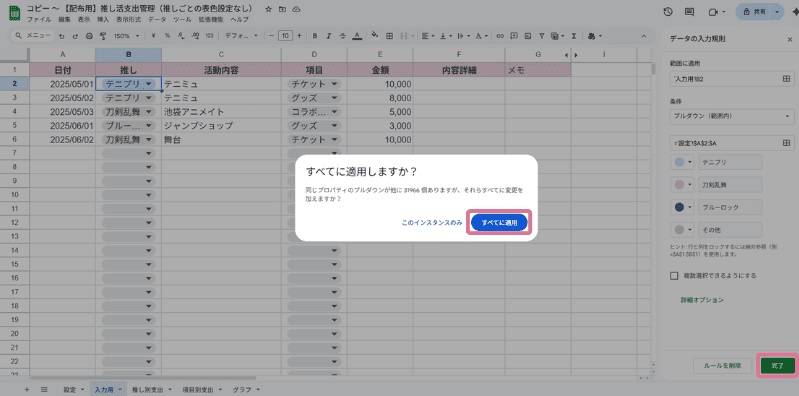Apply yen currency format

coord(153,36)
